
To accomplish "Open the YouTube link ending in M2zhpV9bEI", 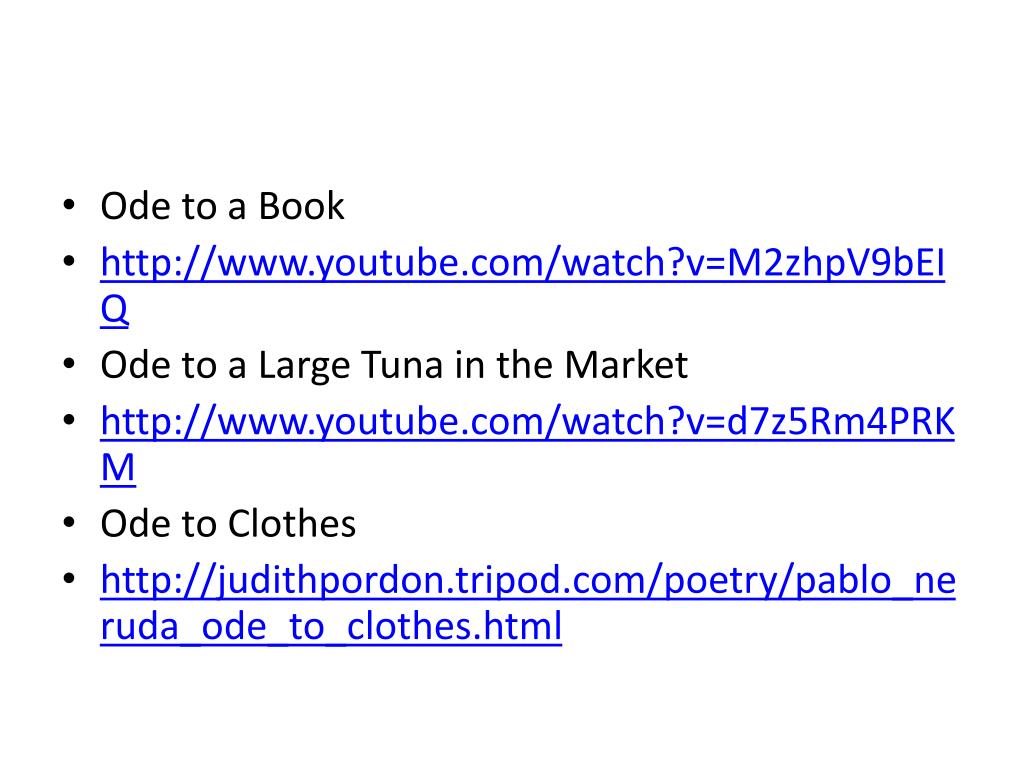I will click(522, 263).
